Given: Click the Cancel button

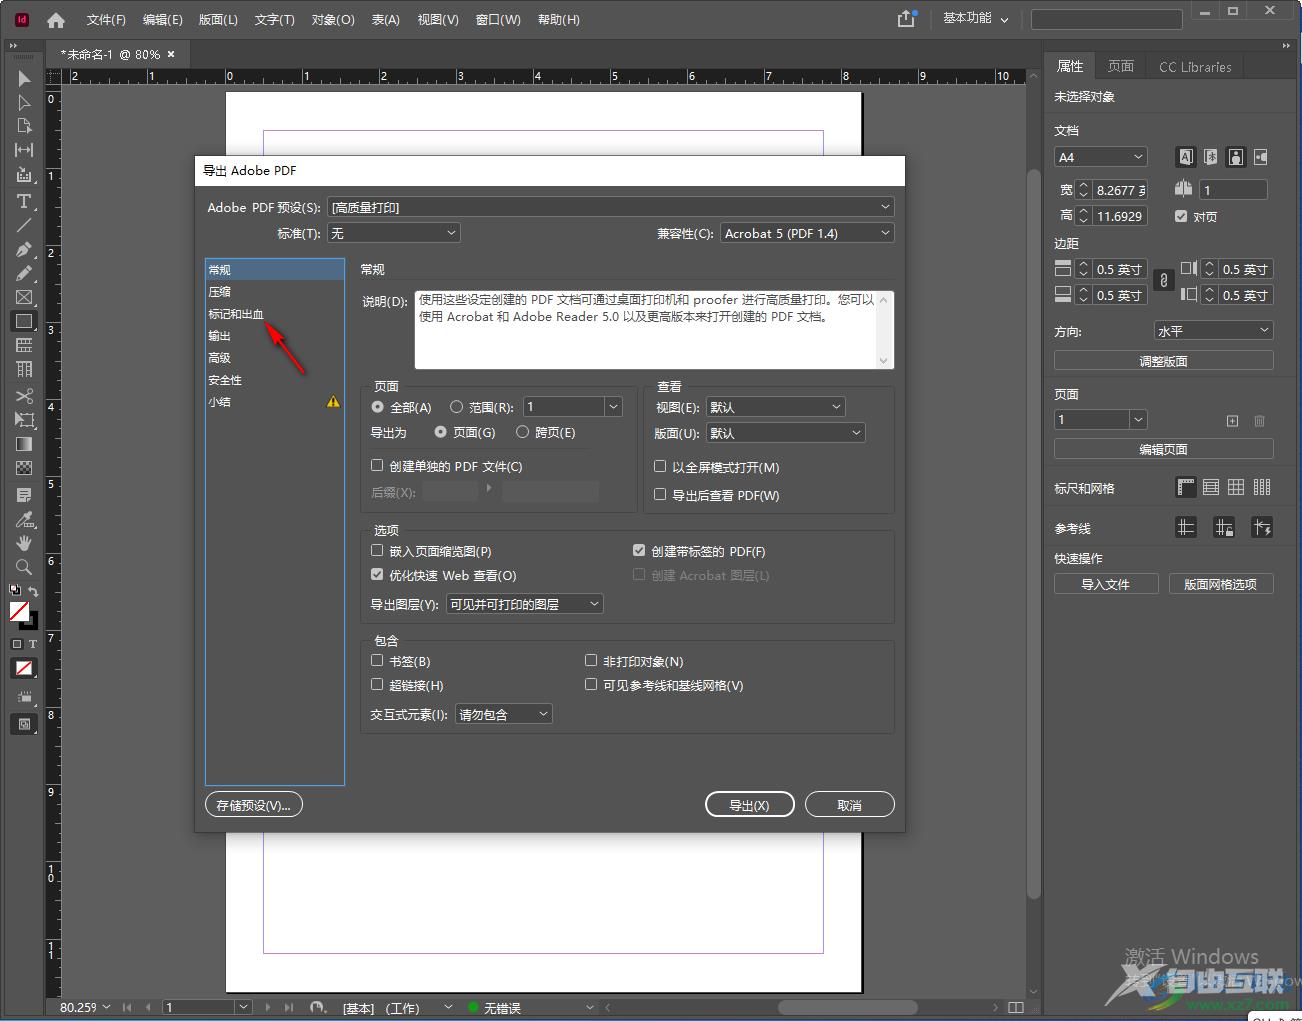Looking at the screenshot, I should pyautogui.click(x=850, y=805).
